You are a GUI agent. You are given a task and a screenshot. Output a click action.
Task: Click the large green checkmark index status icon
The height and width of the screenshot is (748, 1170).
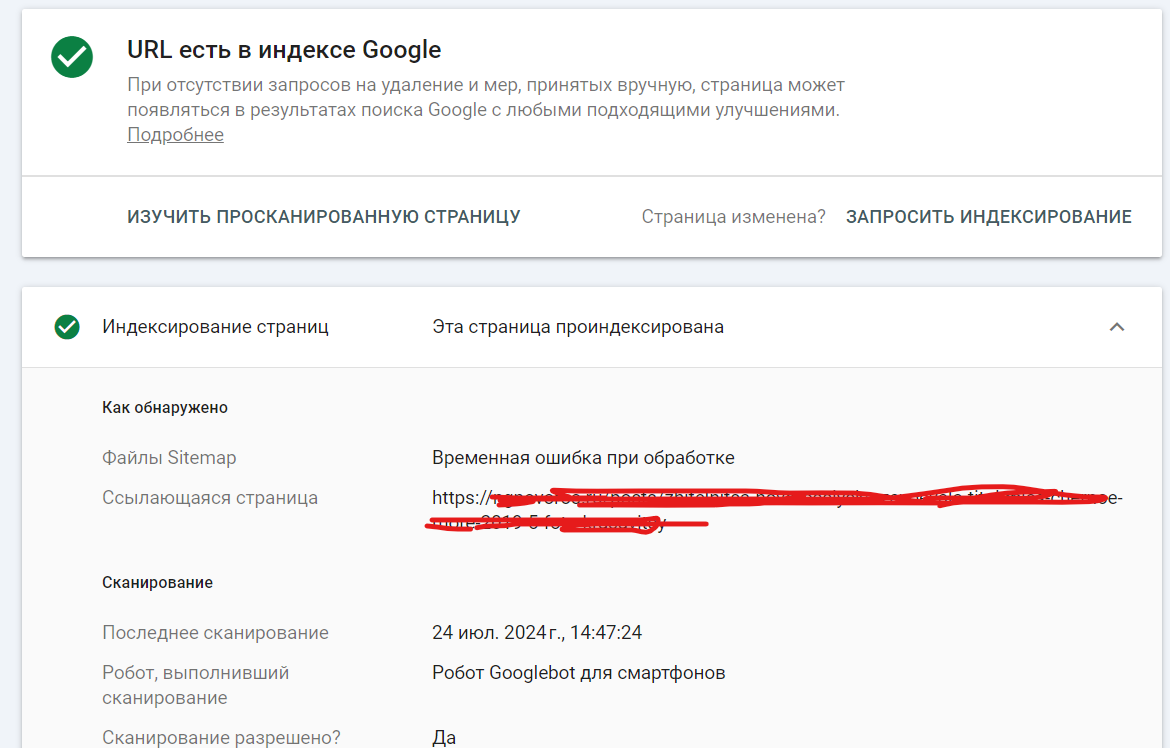click(72, 58)
